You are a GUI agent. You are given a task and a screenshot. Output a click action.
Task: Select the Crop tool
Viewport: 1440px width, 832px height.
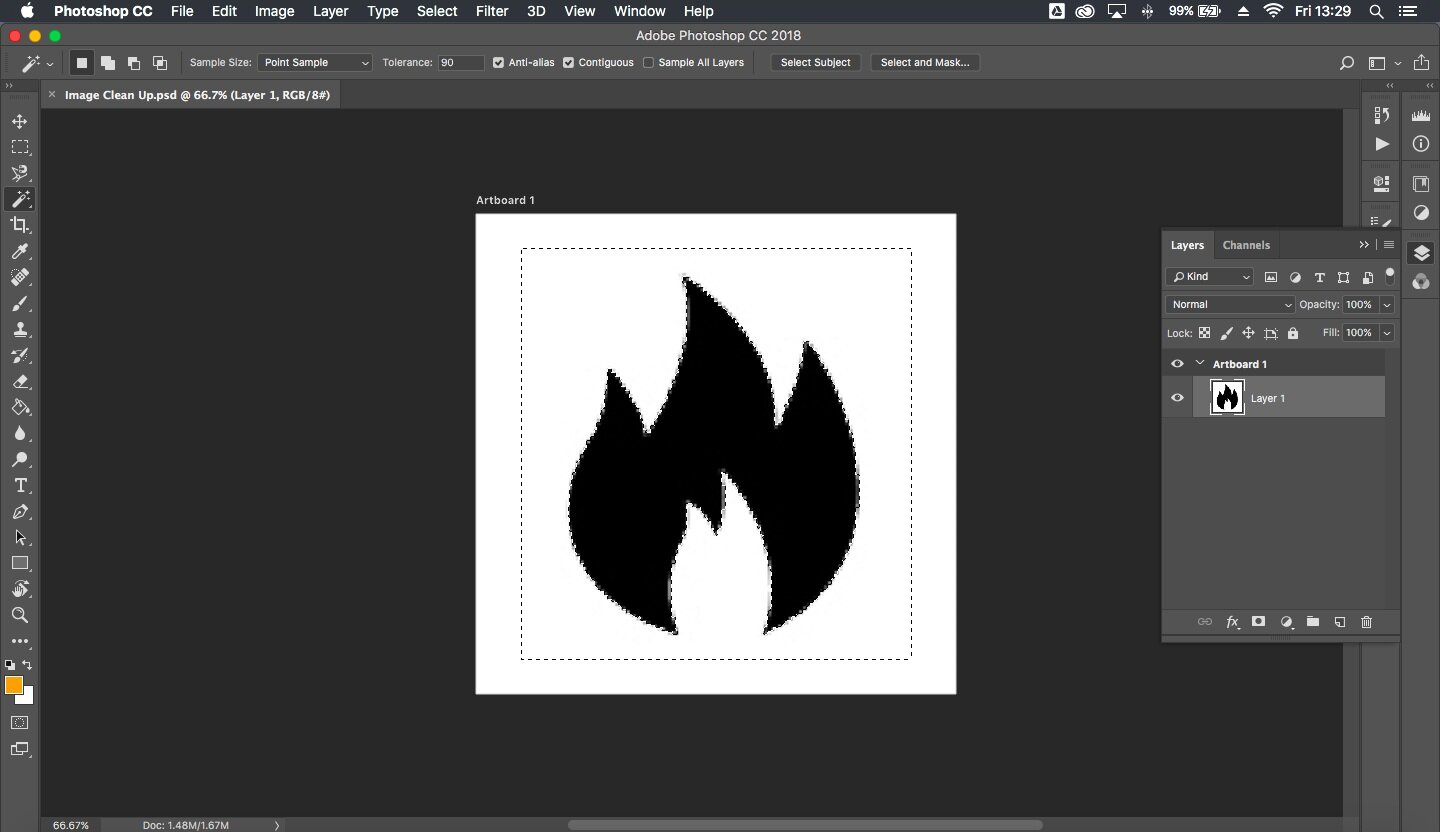pos(19,225)
